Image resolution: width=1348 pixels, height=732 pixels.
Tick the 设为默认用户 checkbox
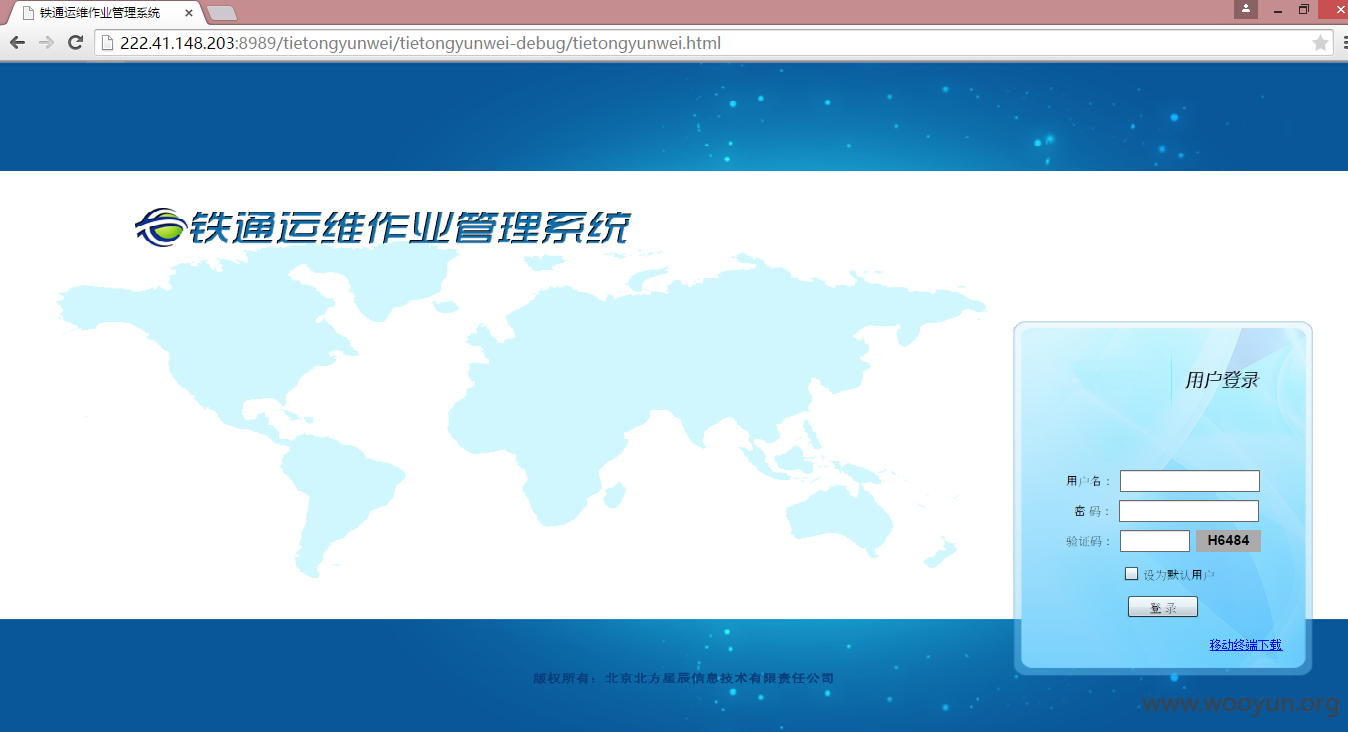[x=1131, y=574]
